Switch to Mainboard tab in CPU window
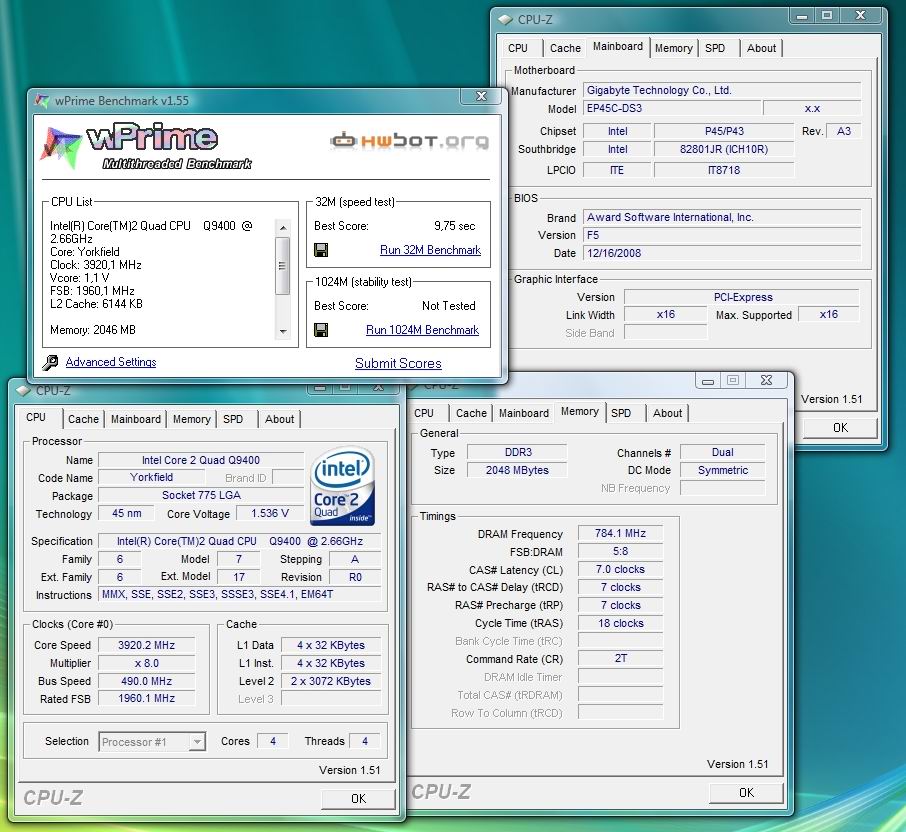 pos(136,419)
